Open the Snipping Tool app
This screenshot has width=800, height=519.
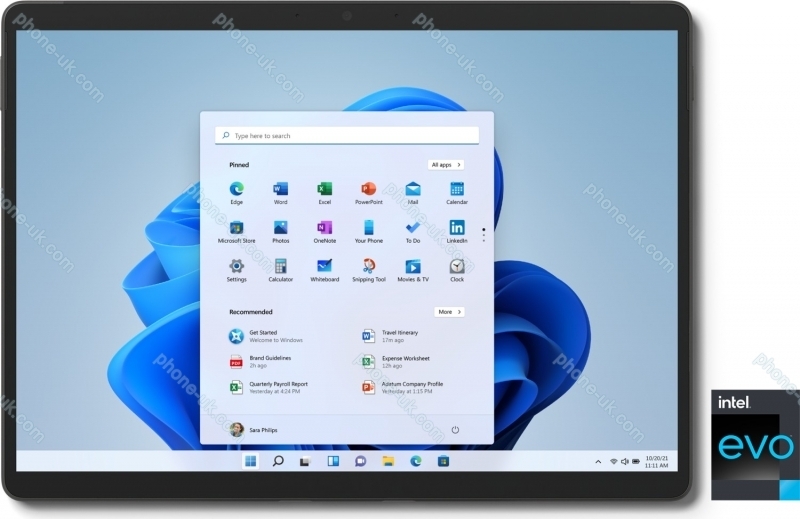(368, 267)
